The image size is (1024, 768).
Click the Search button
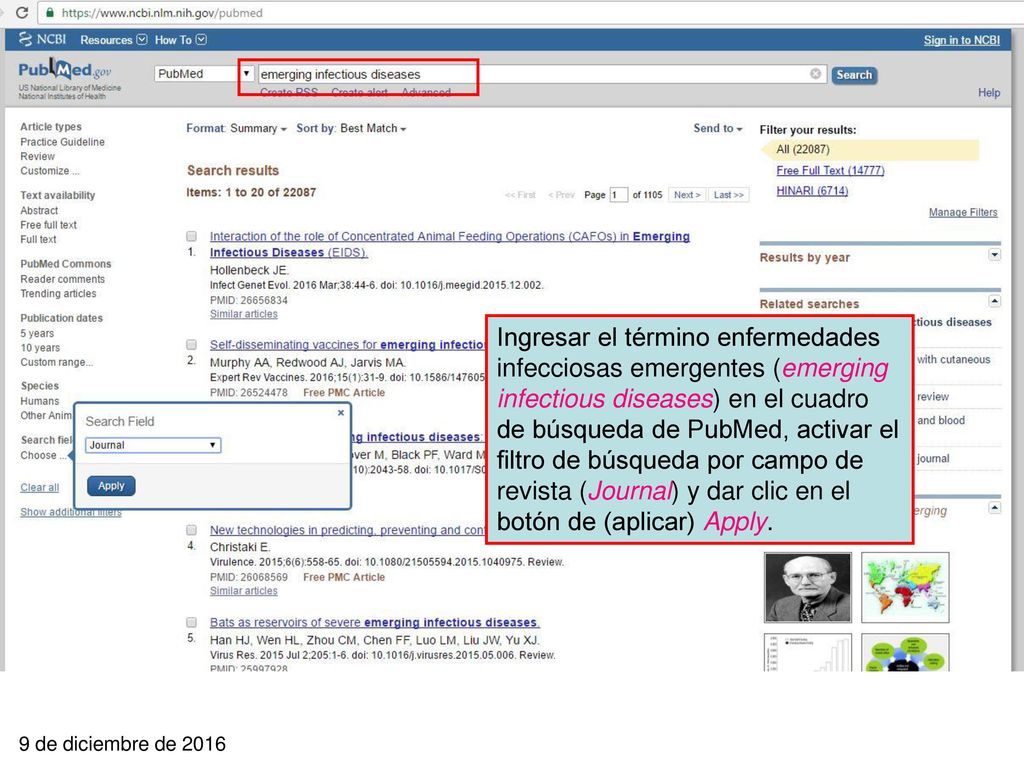pyautogui.click(x=854, y=75)
